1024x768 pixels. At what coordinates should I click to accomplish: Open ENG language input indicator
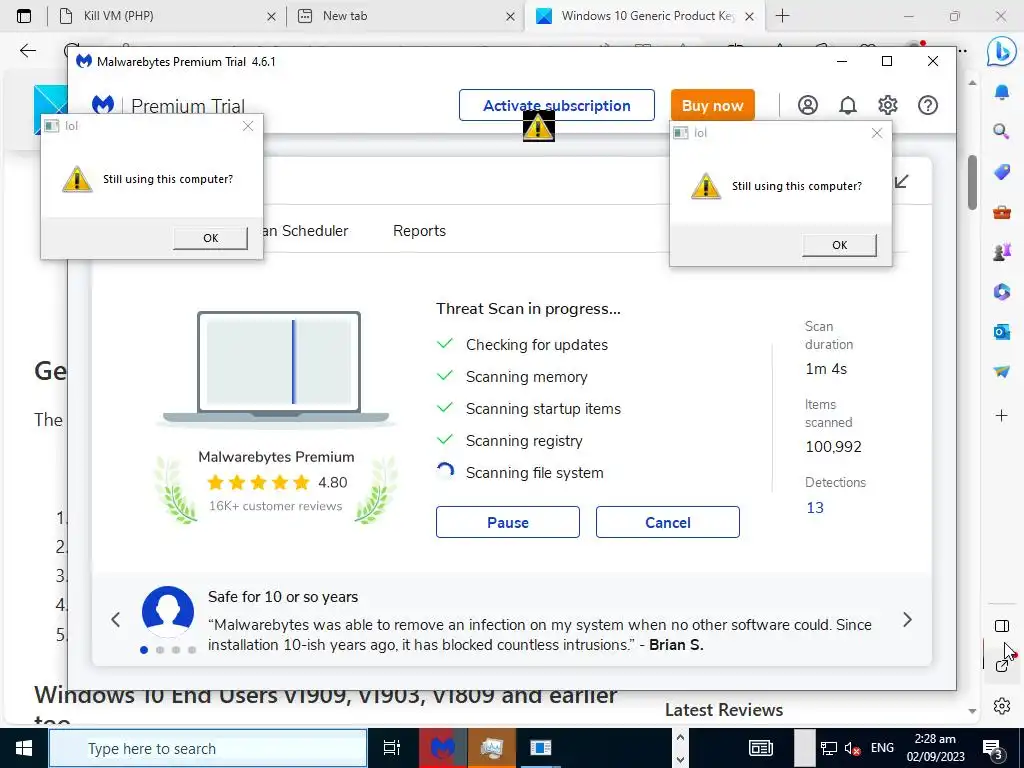pos(882,748)
